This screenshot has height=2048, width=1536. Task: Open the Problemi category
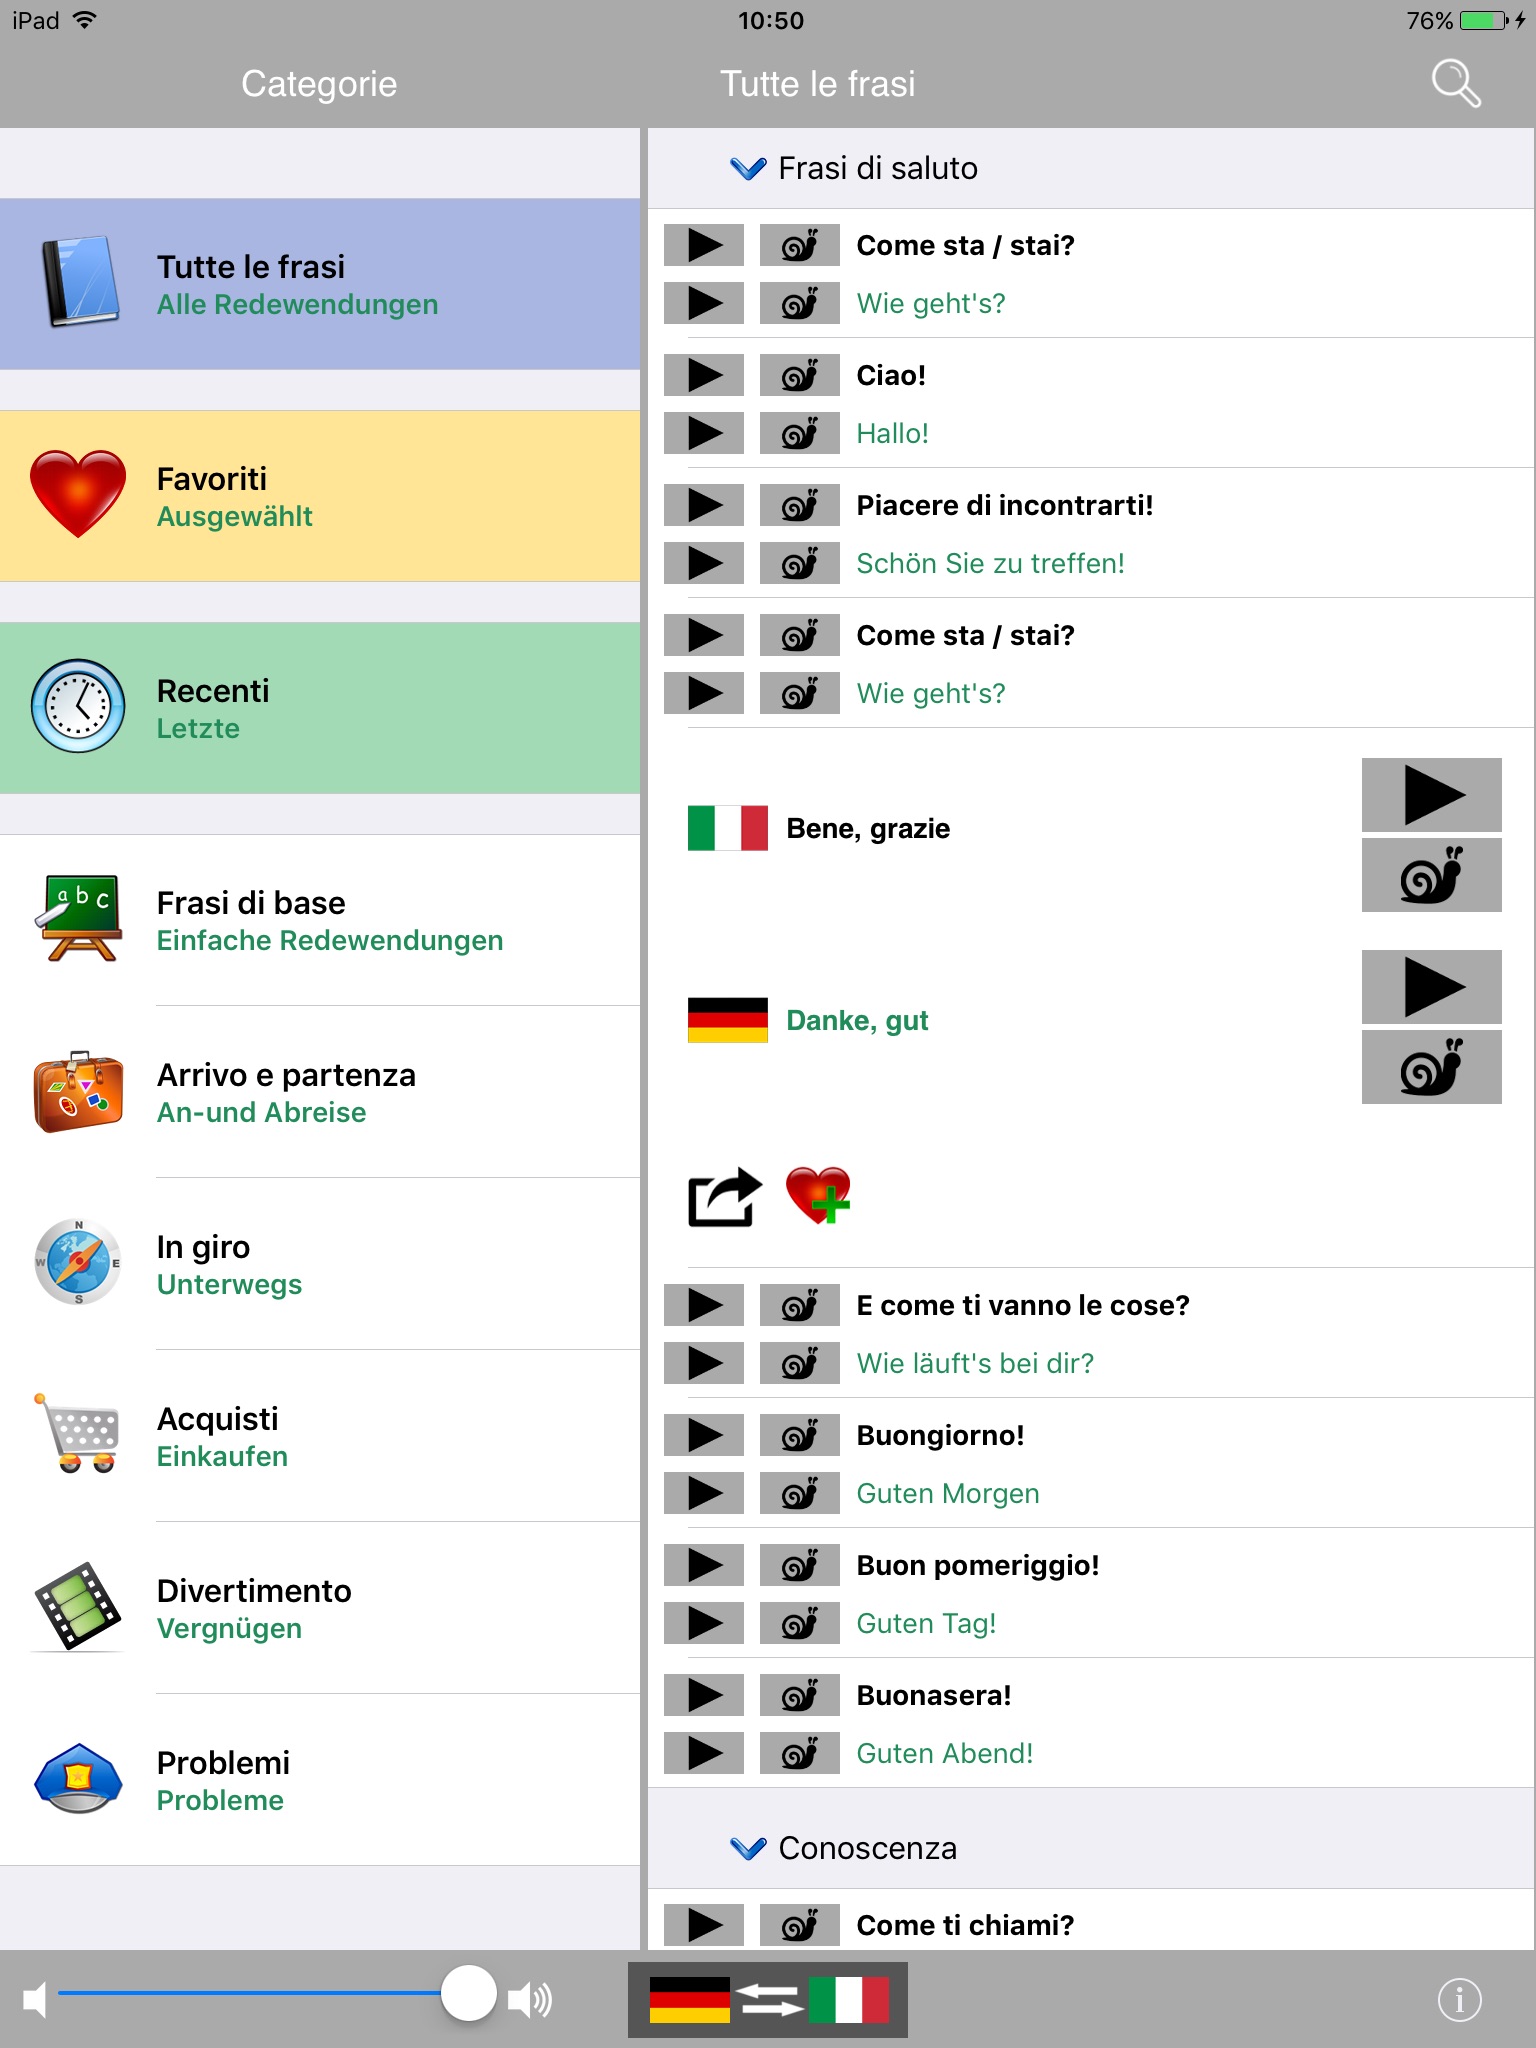[320, 1780]
